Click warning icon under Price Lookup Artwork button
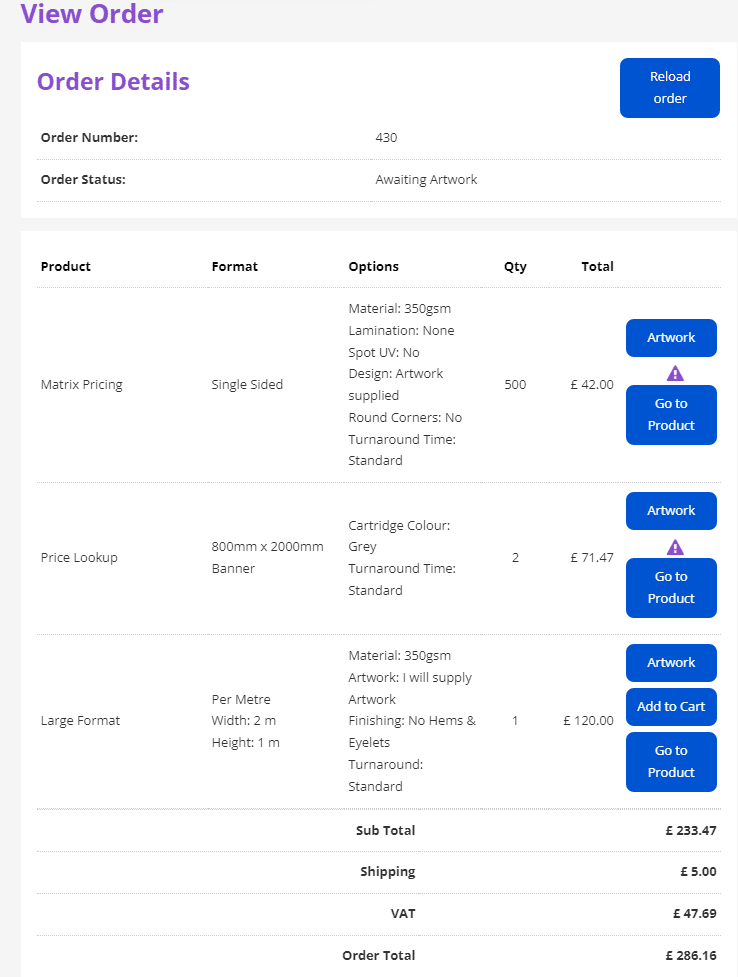This screenshot has height=977, width=738. (x=675, y=547)
